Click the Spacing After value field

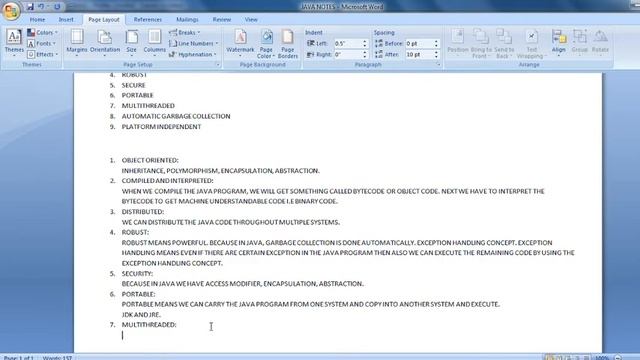pos(419,54)
